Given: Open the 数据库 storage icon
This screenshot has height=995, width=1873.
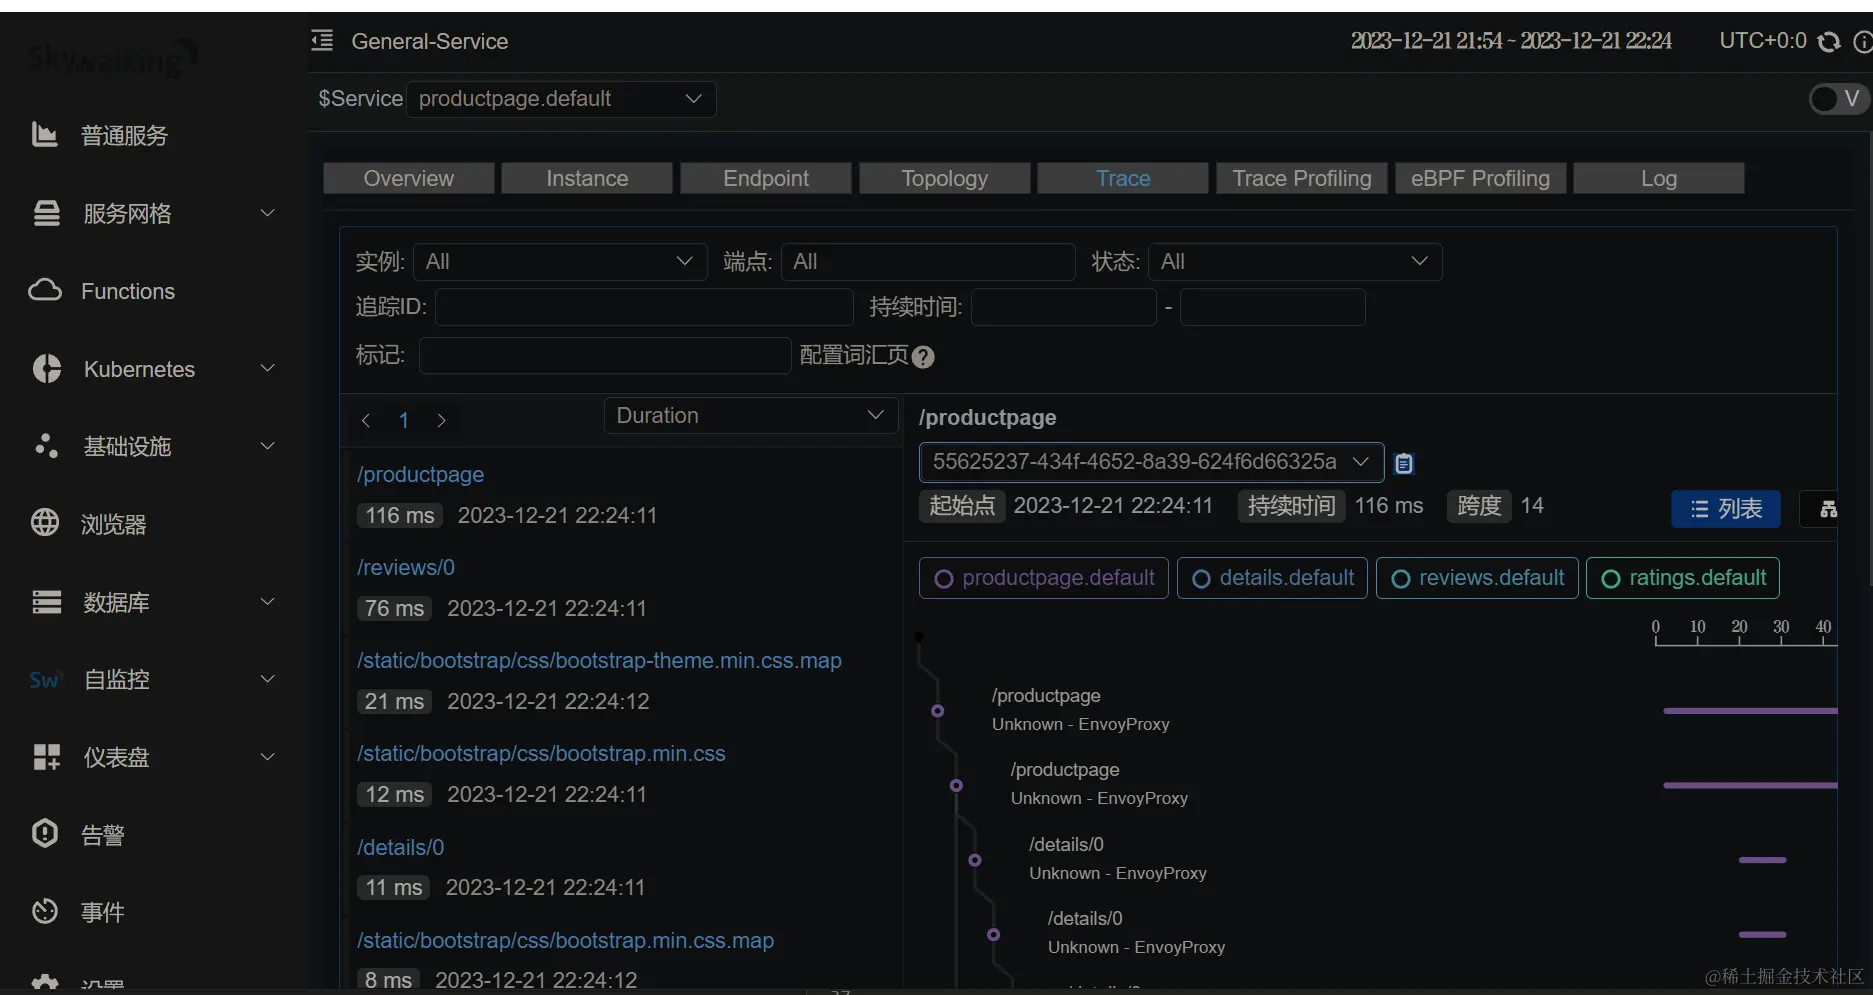Looking at the screenshot, I should coord(46,602).
